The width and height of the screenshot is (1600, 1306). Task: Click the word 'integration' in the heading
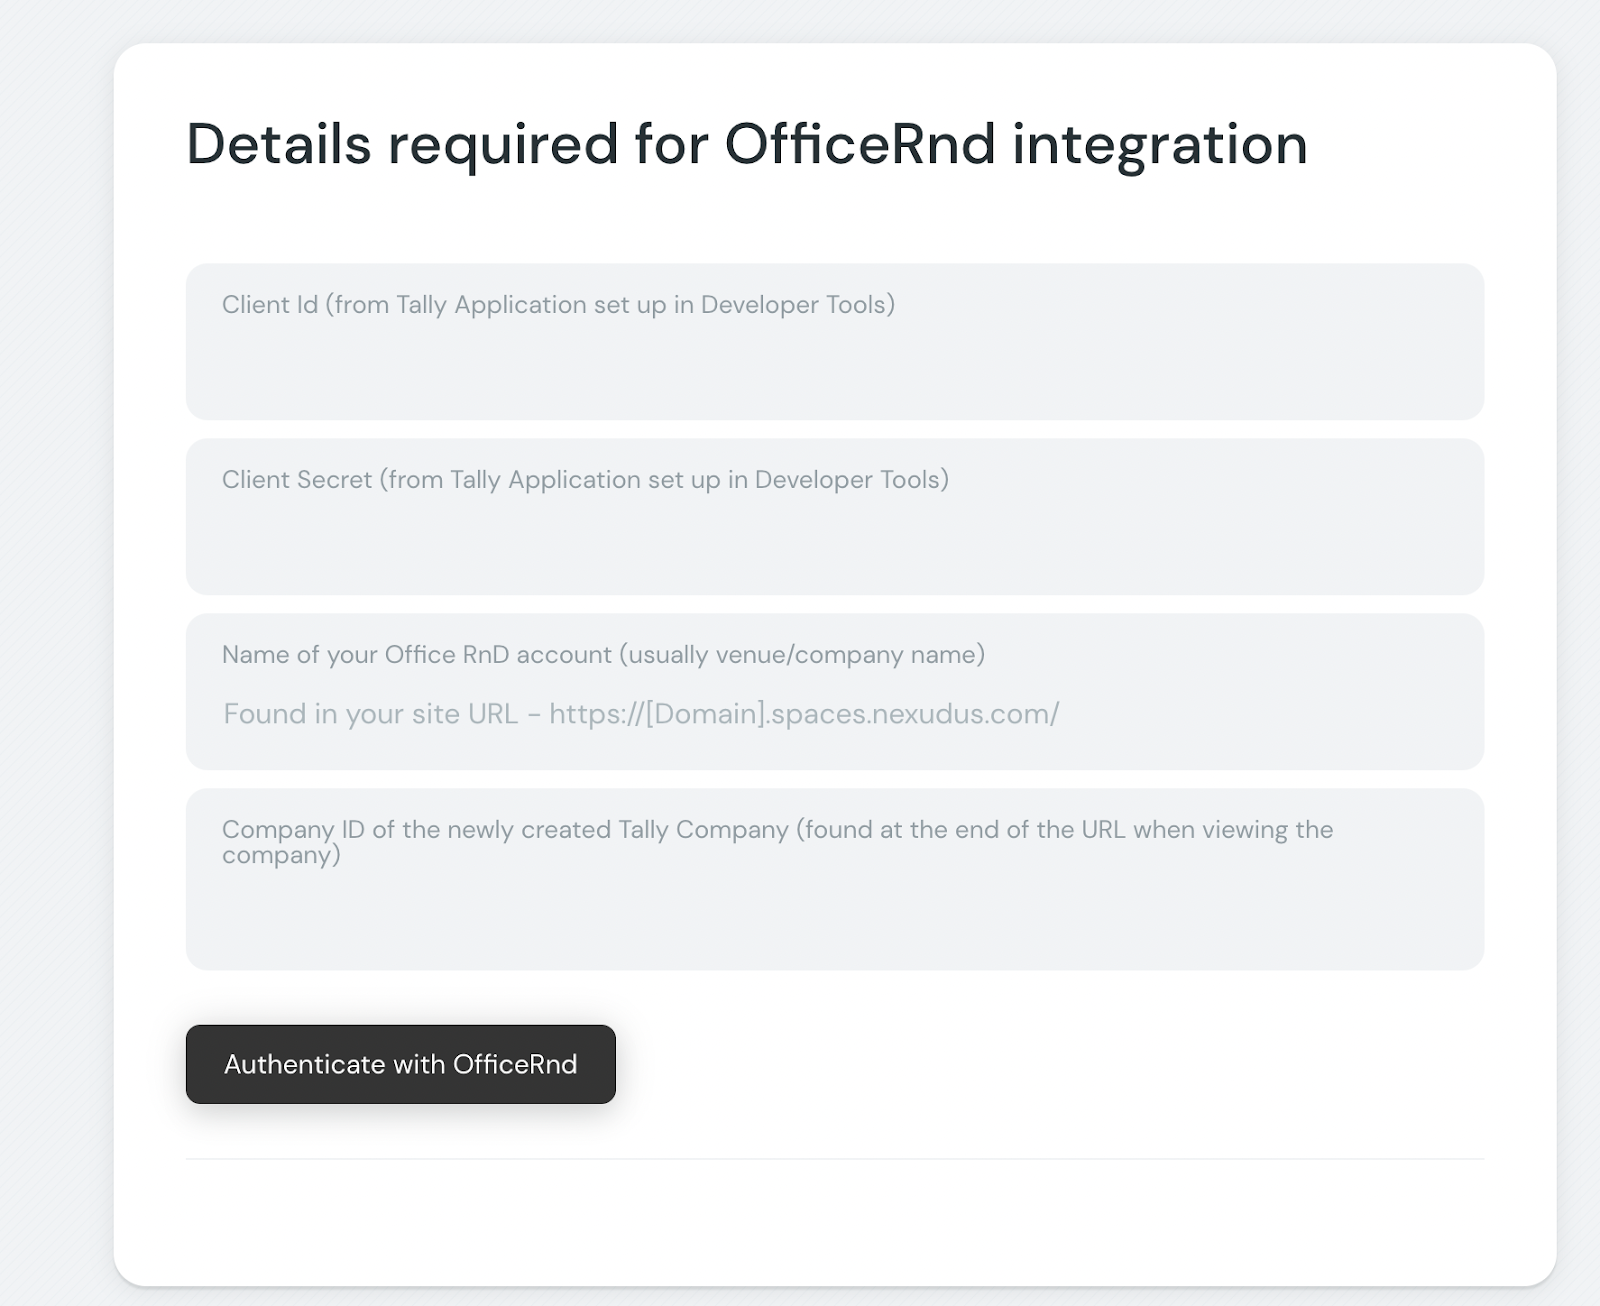click(x=1159, y=144)
